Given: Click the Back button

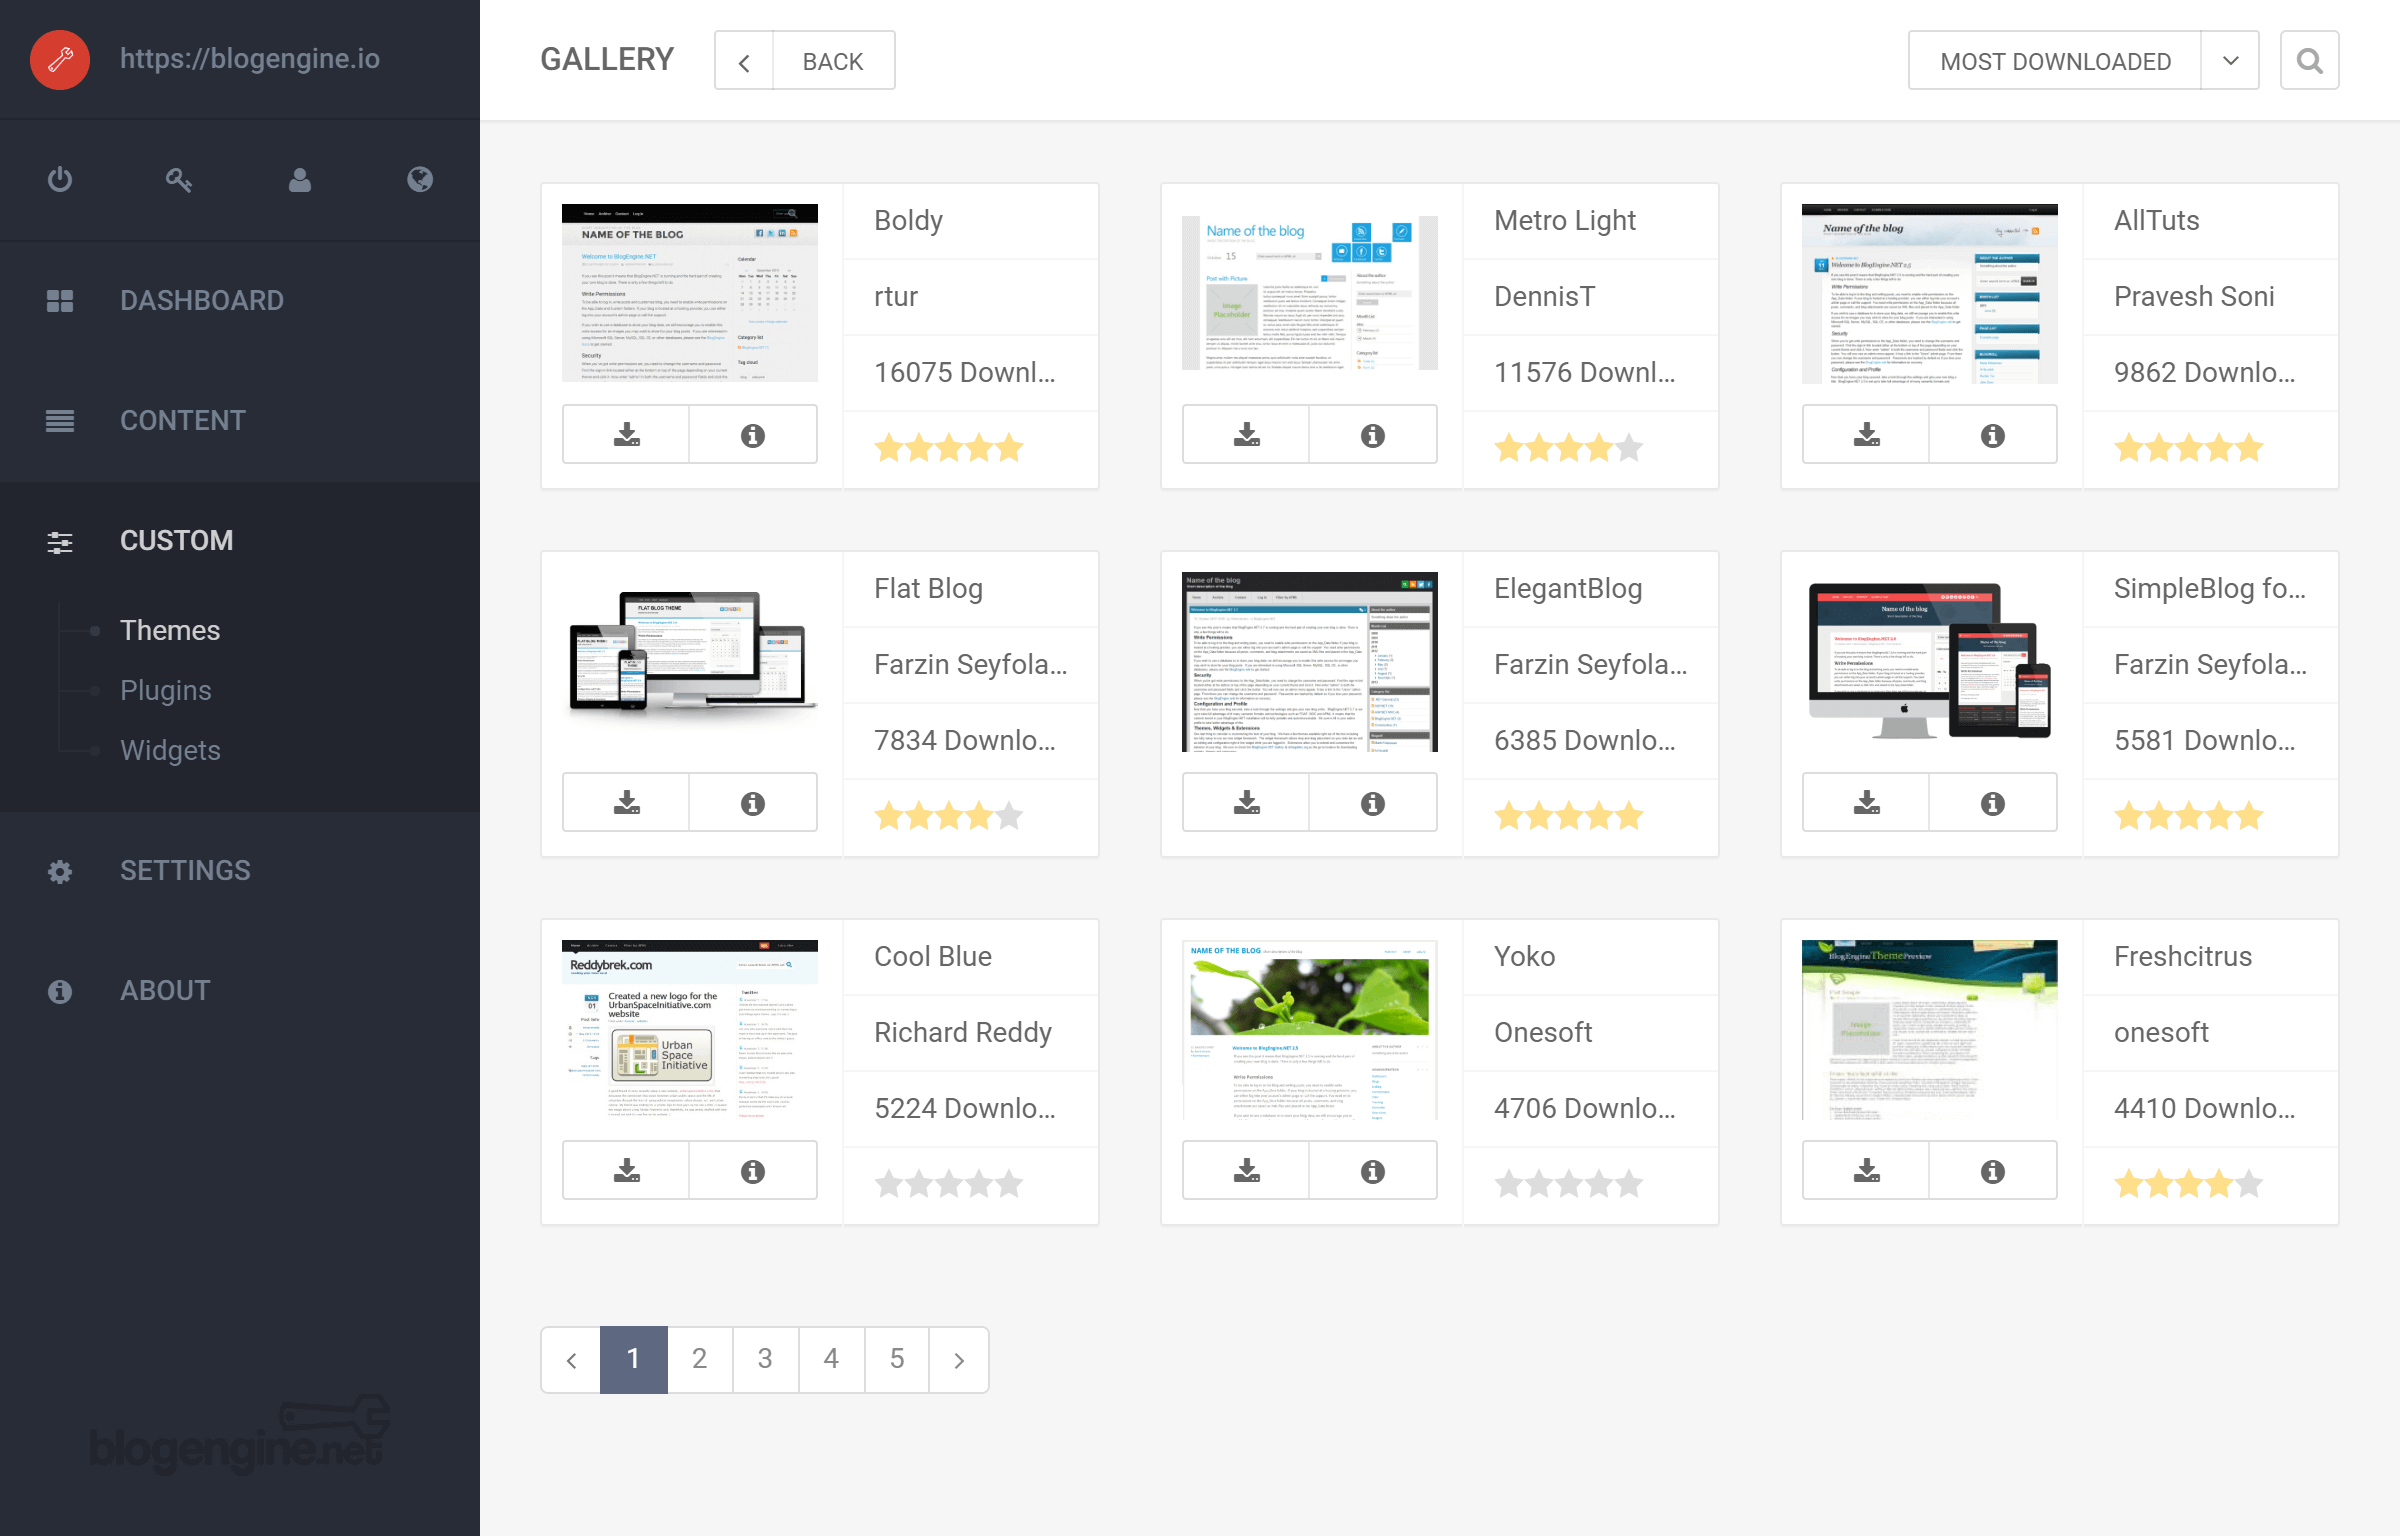Looking at the screenshot, I should coord(805,61).
